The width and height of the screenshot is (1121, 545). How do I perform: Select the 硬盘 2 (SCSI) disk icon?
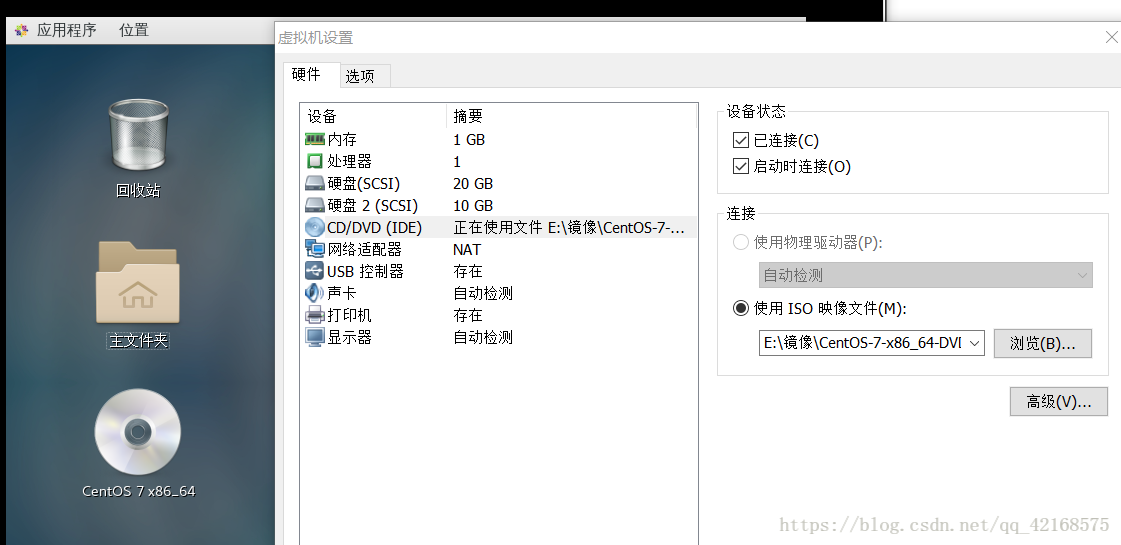pos(315,206)
